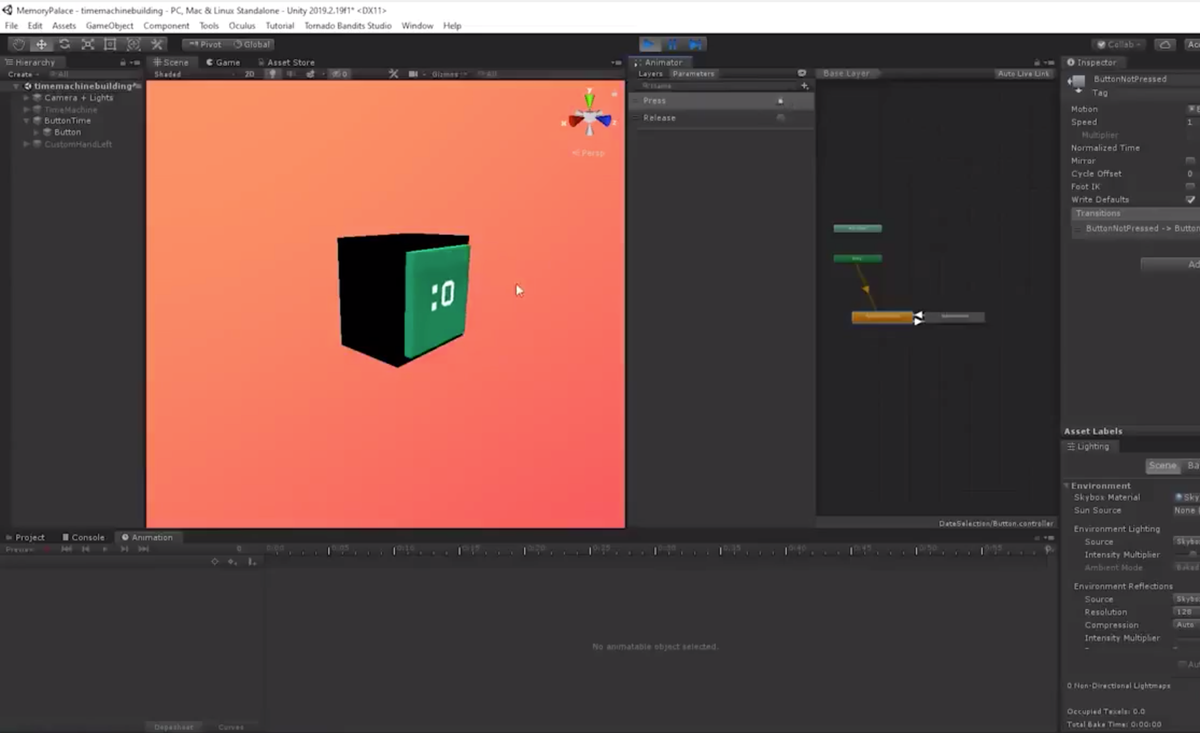
Task: Toggle the Write Defaults checkbox
Action: (1190, 199)
